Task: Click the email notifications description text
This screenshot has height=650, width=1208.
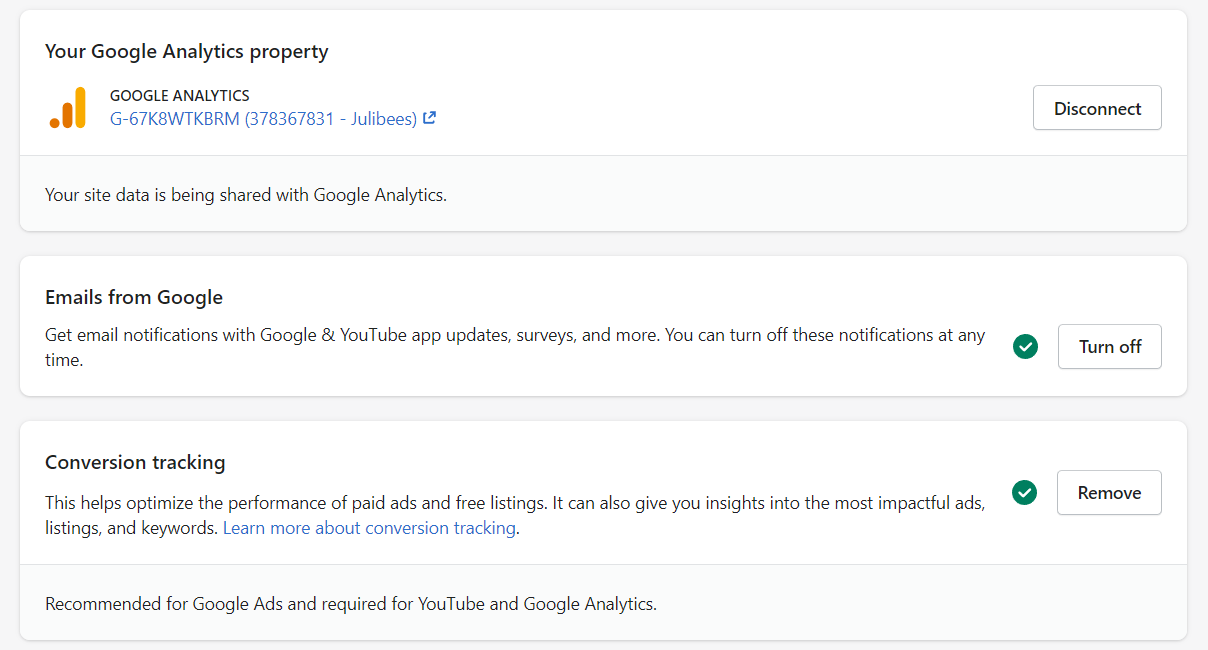Action: pyautogui.click(x=350, y=335)
